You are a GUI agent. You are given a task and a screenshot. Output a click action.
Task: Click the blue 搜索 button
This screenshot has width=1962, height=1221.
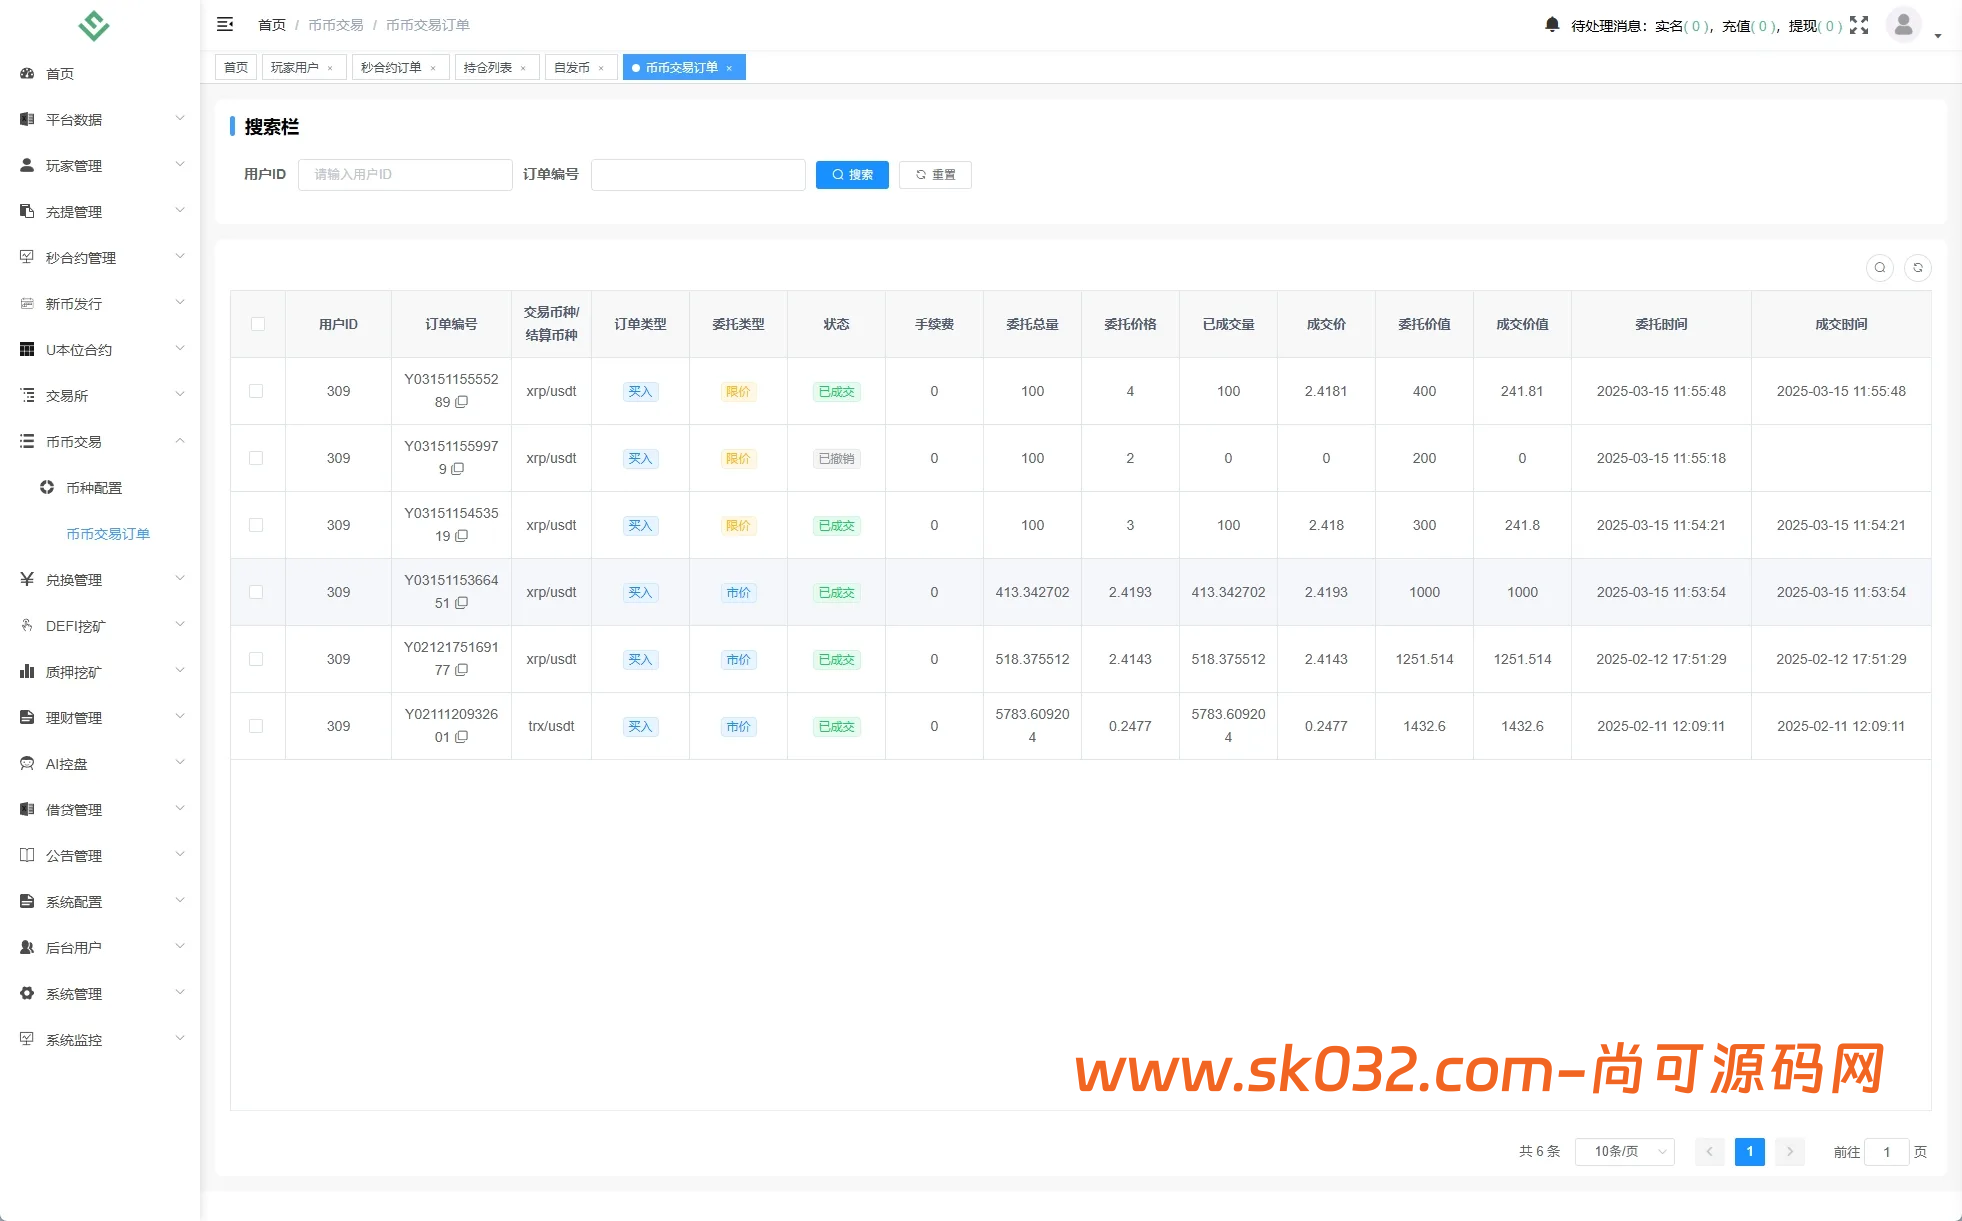coord(852,175)
